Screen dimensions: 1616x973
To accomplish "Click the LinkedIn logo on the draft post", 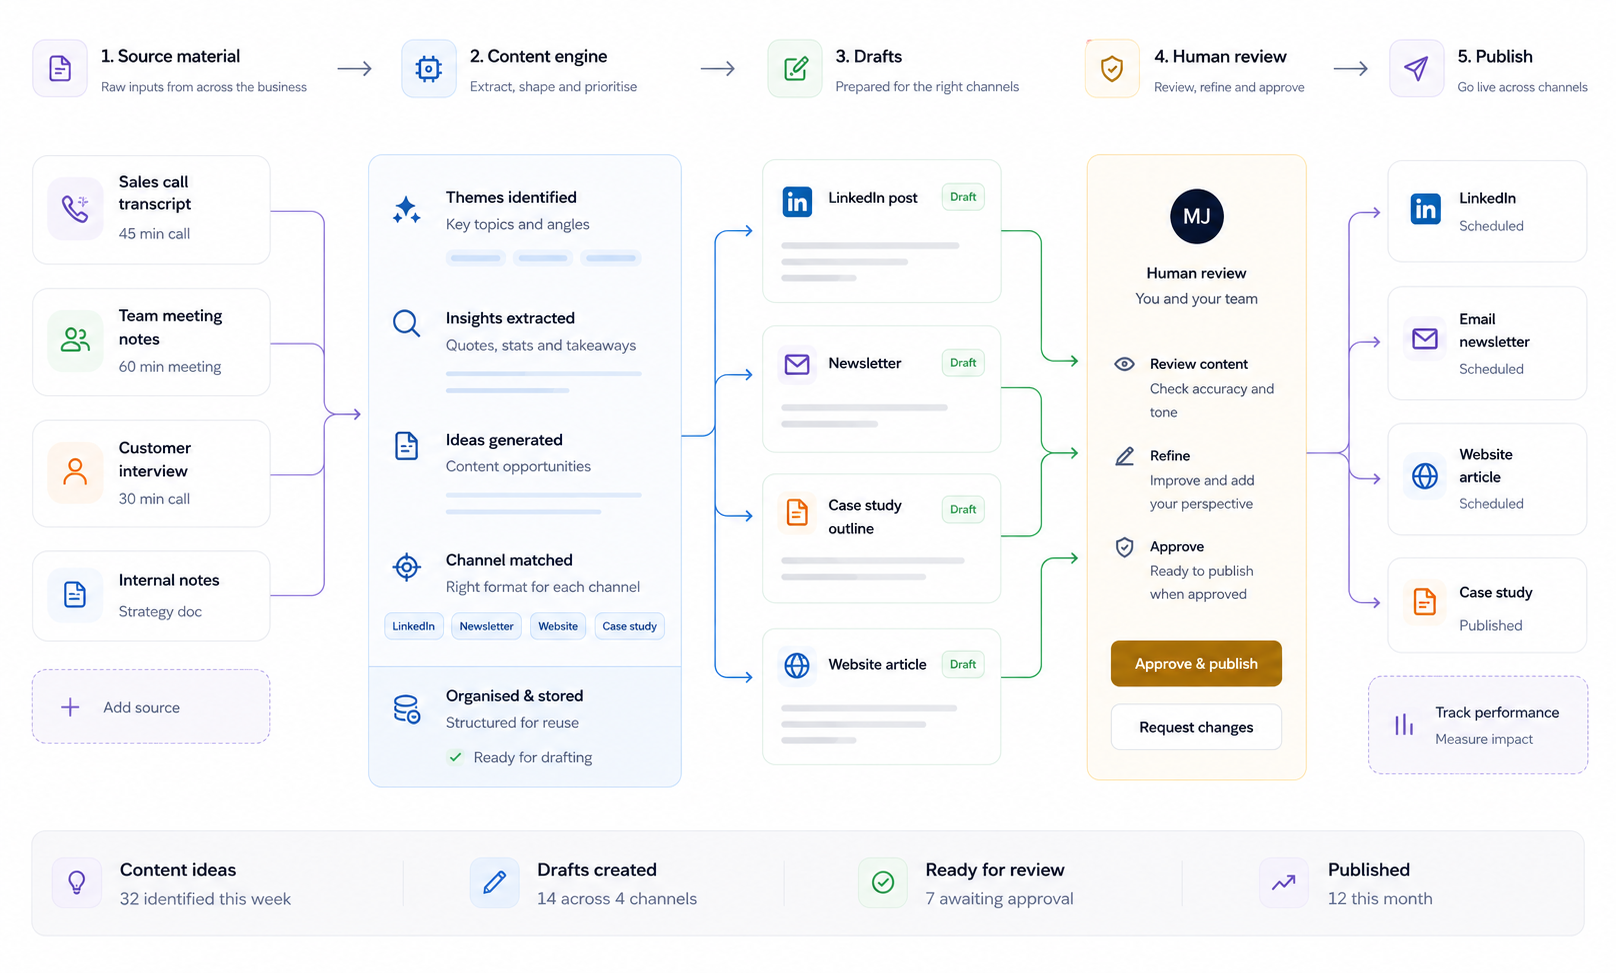I will point(797,202).
